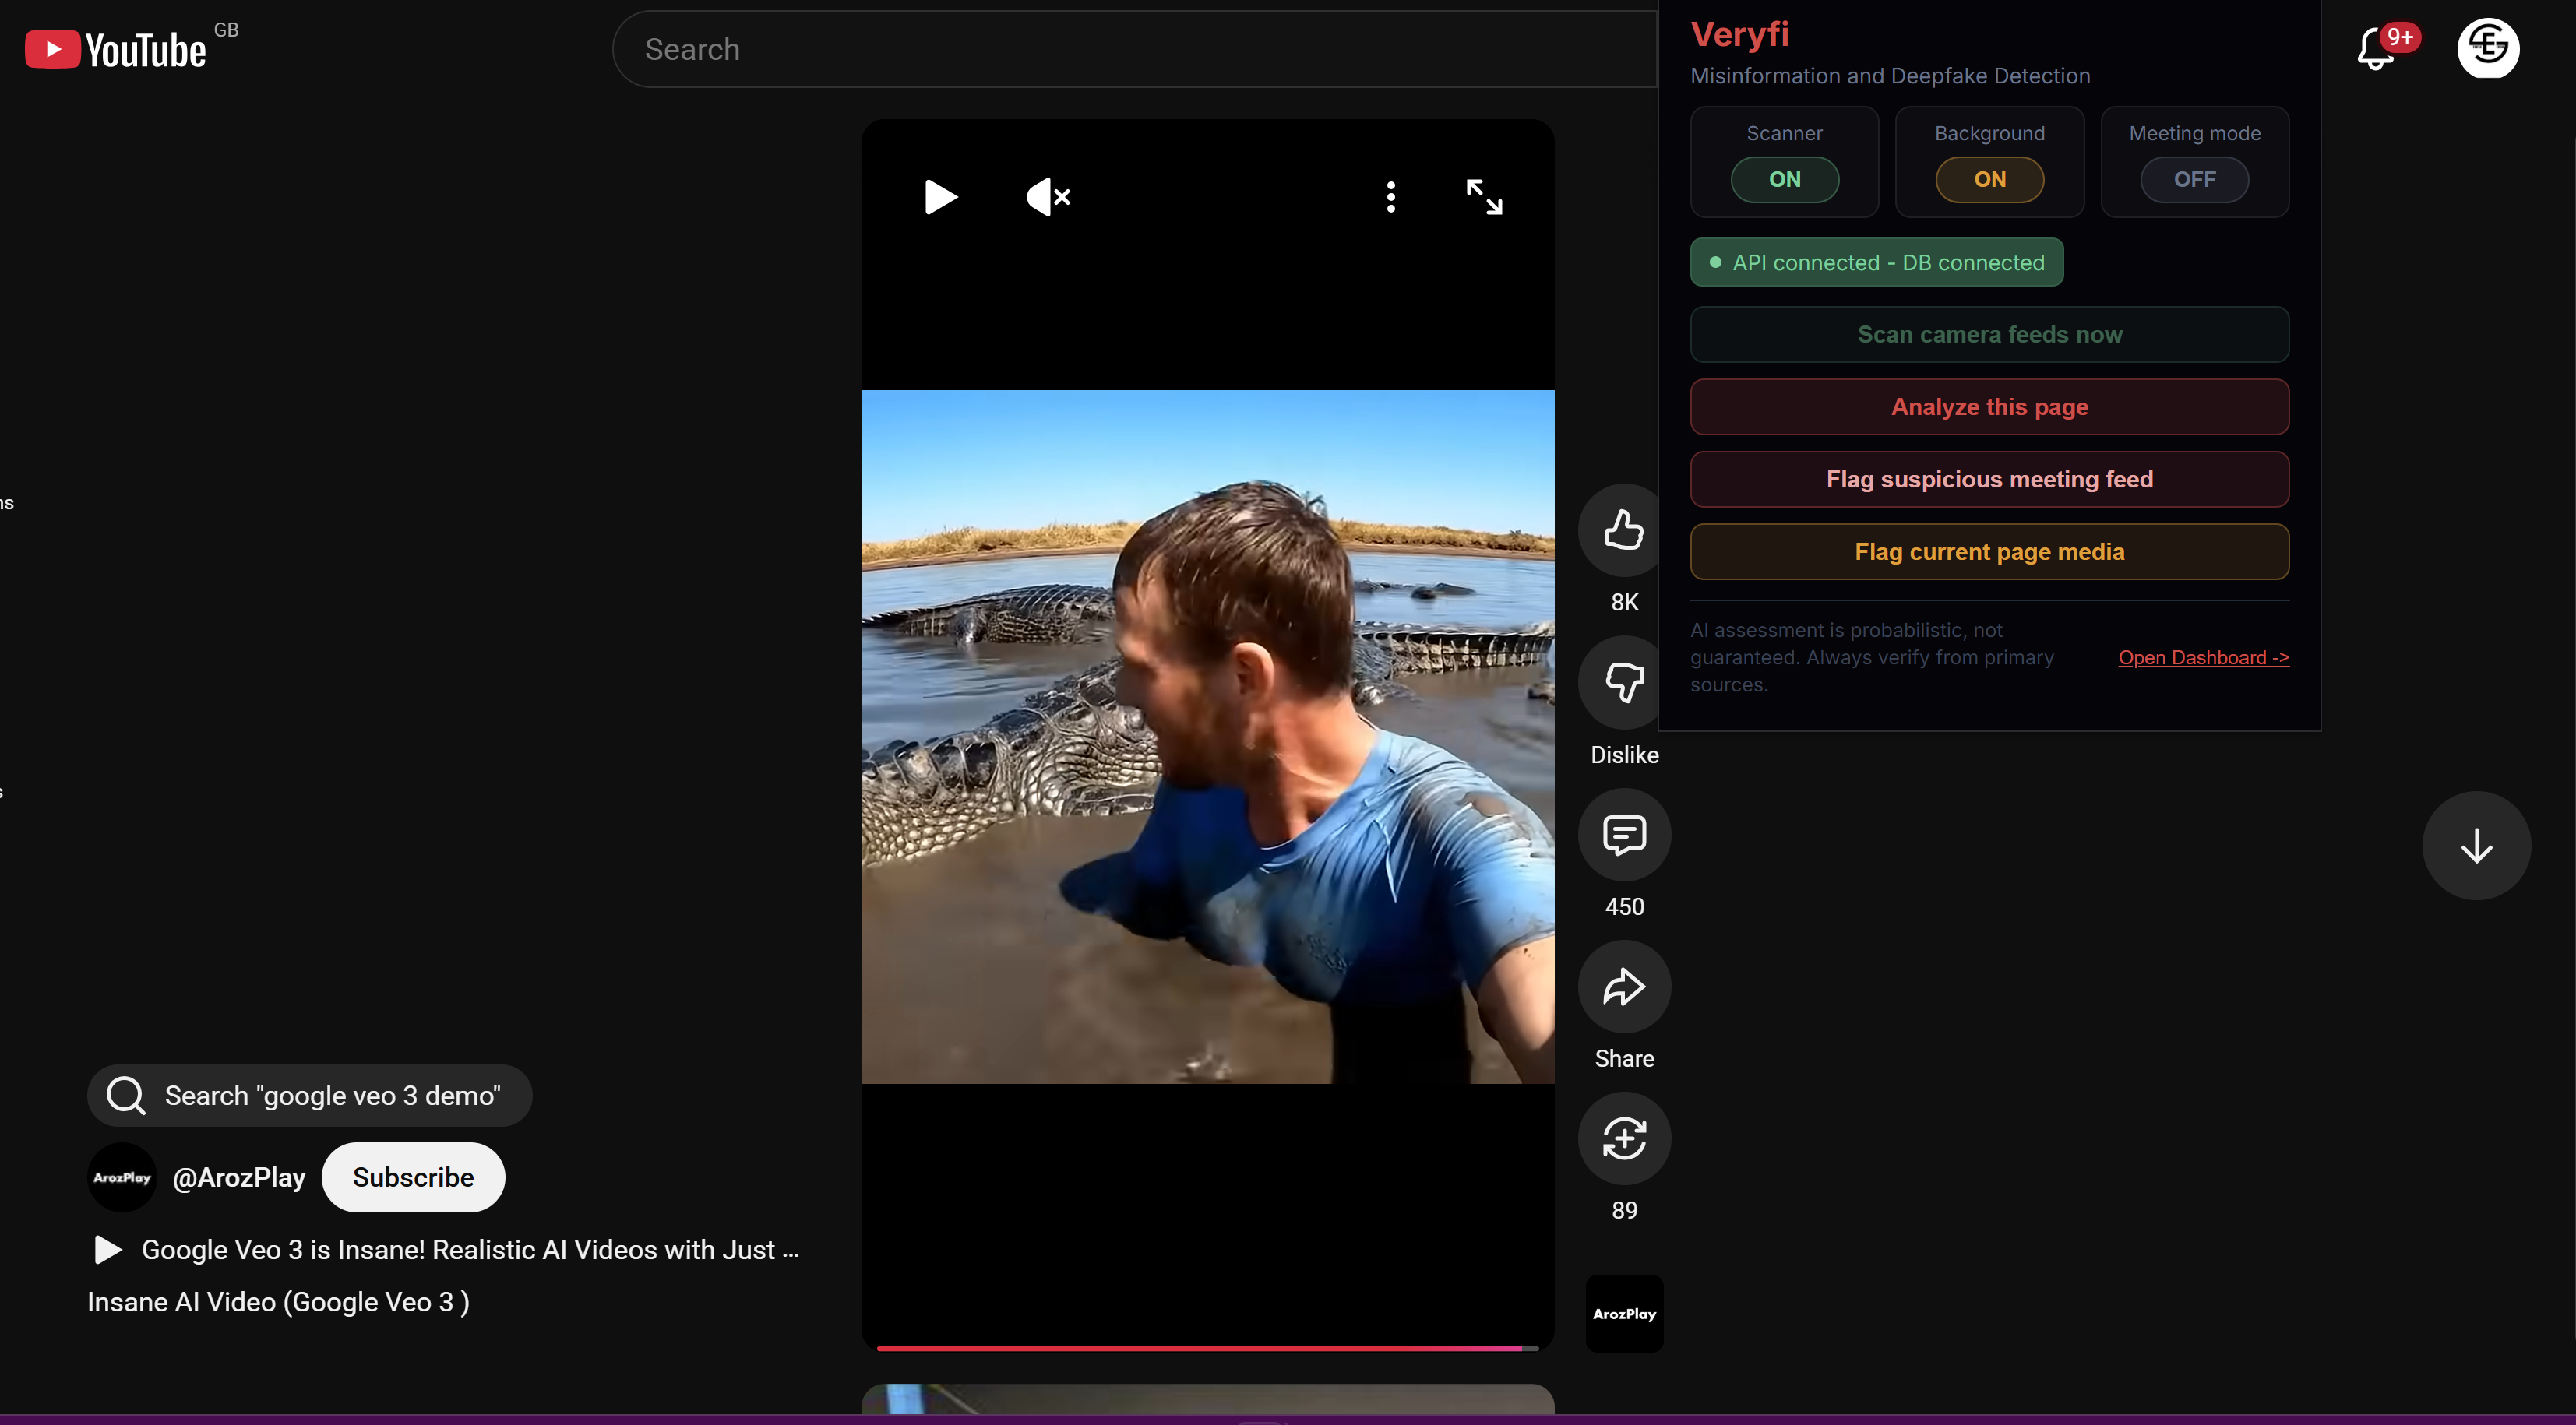Open the three-dot more options menu
Screen dimensions: 2576x1425
pyautogui.click(x=1390, y=197)
